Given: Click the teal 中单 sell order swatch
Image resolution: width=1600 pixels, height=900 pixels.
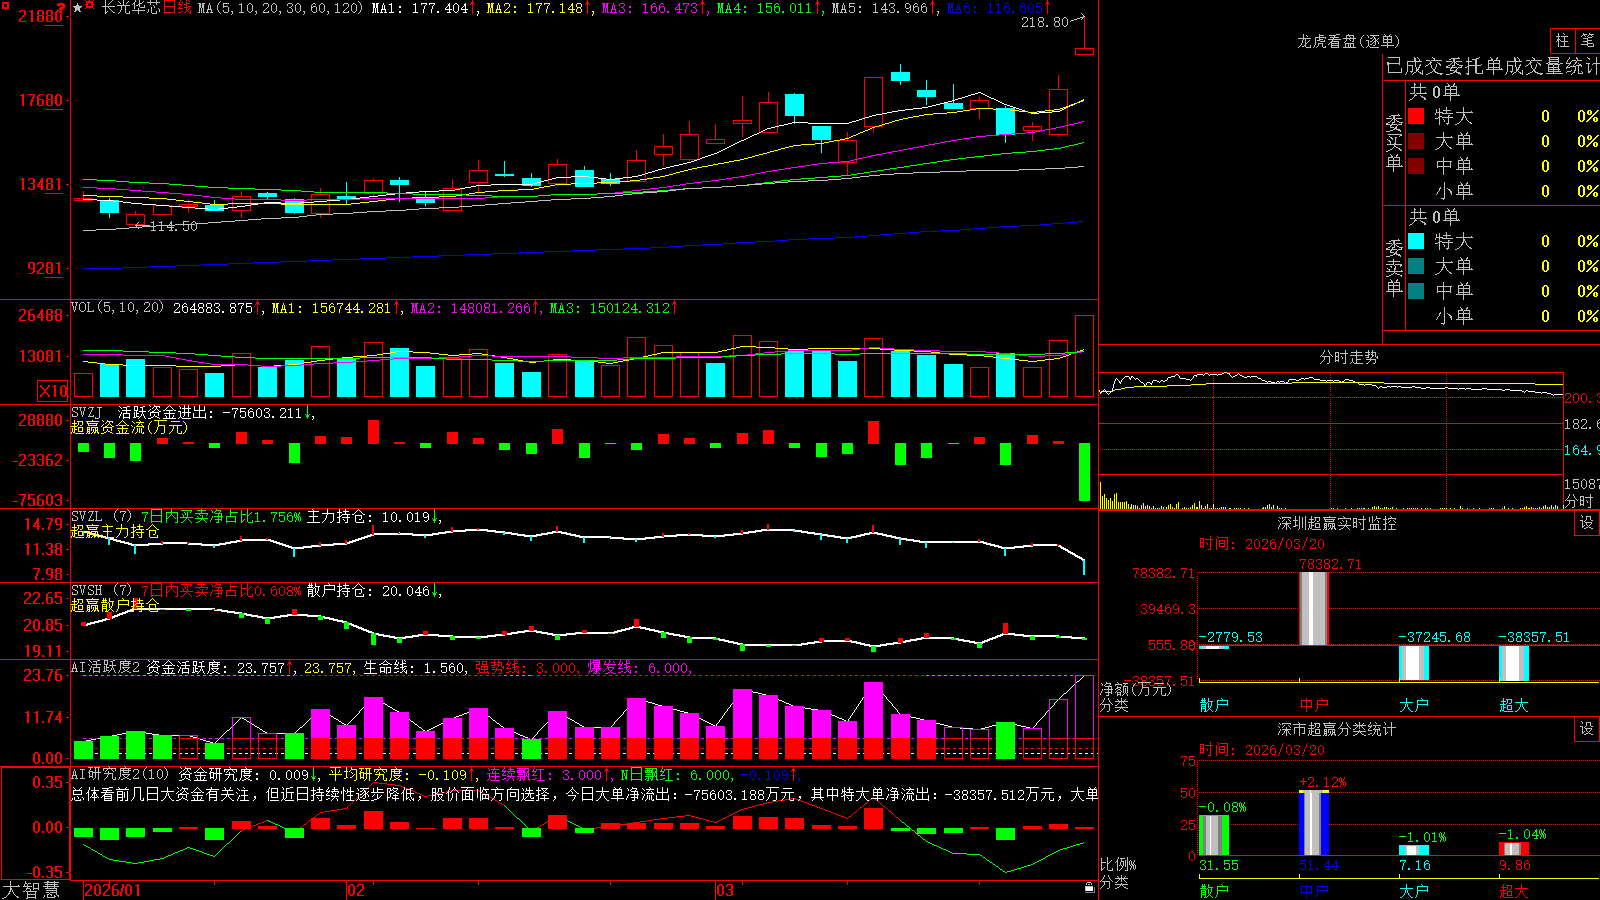Looking at the screenshot, I should click(x=1416, y=291).
